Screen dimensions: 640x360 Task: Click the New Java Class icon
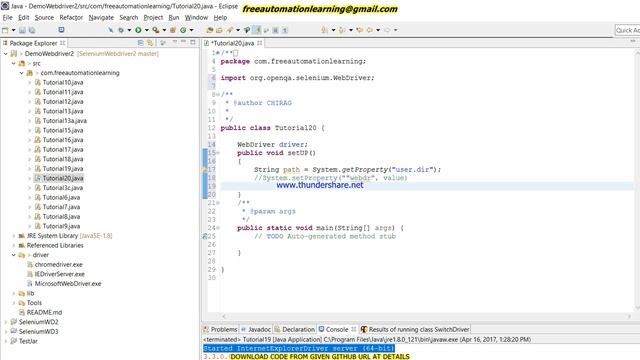coord(183,30)
